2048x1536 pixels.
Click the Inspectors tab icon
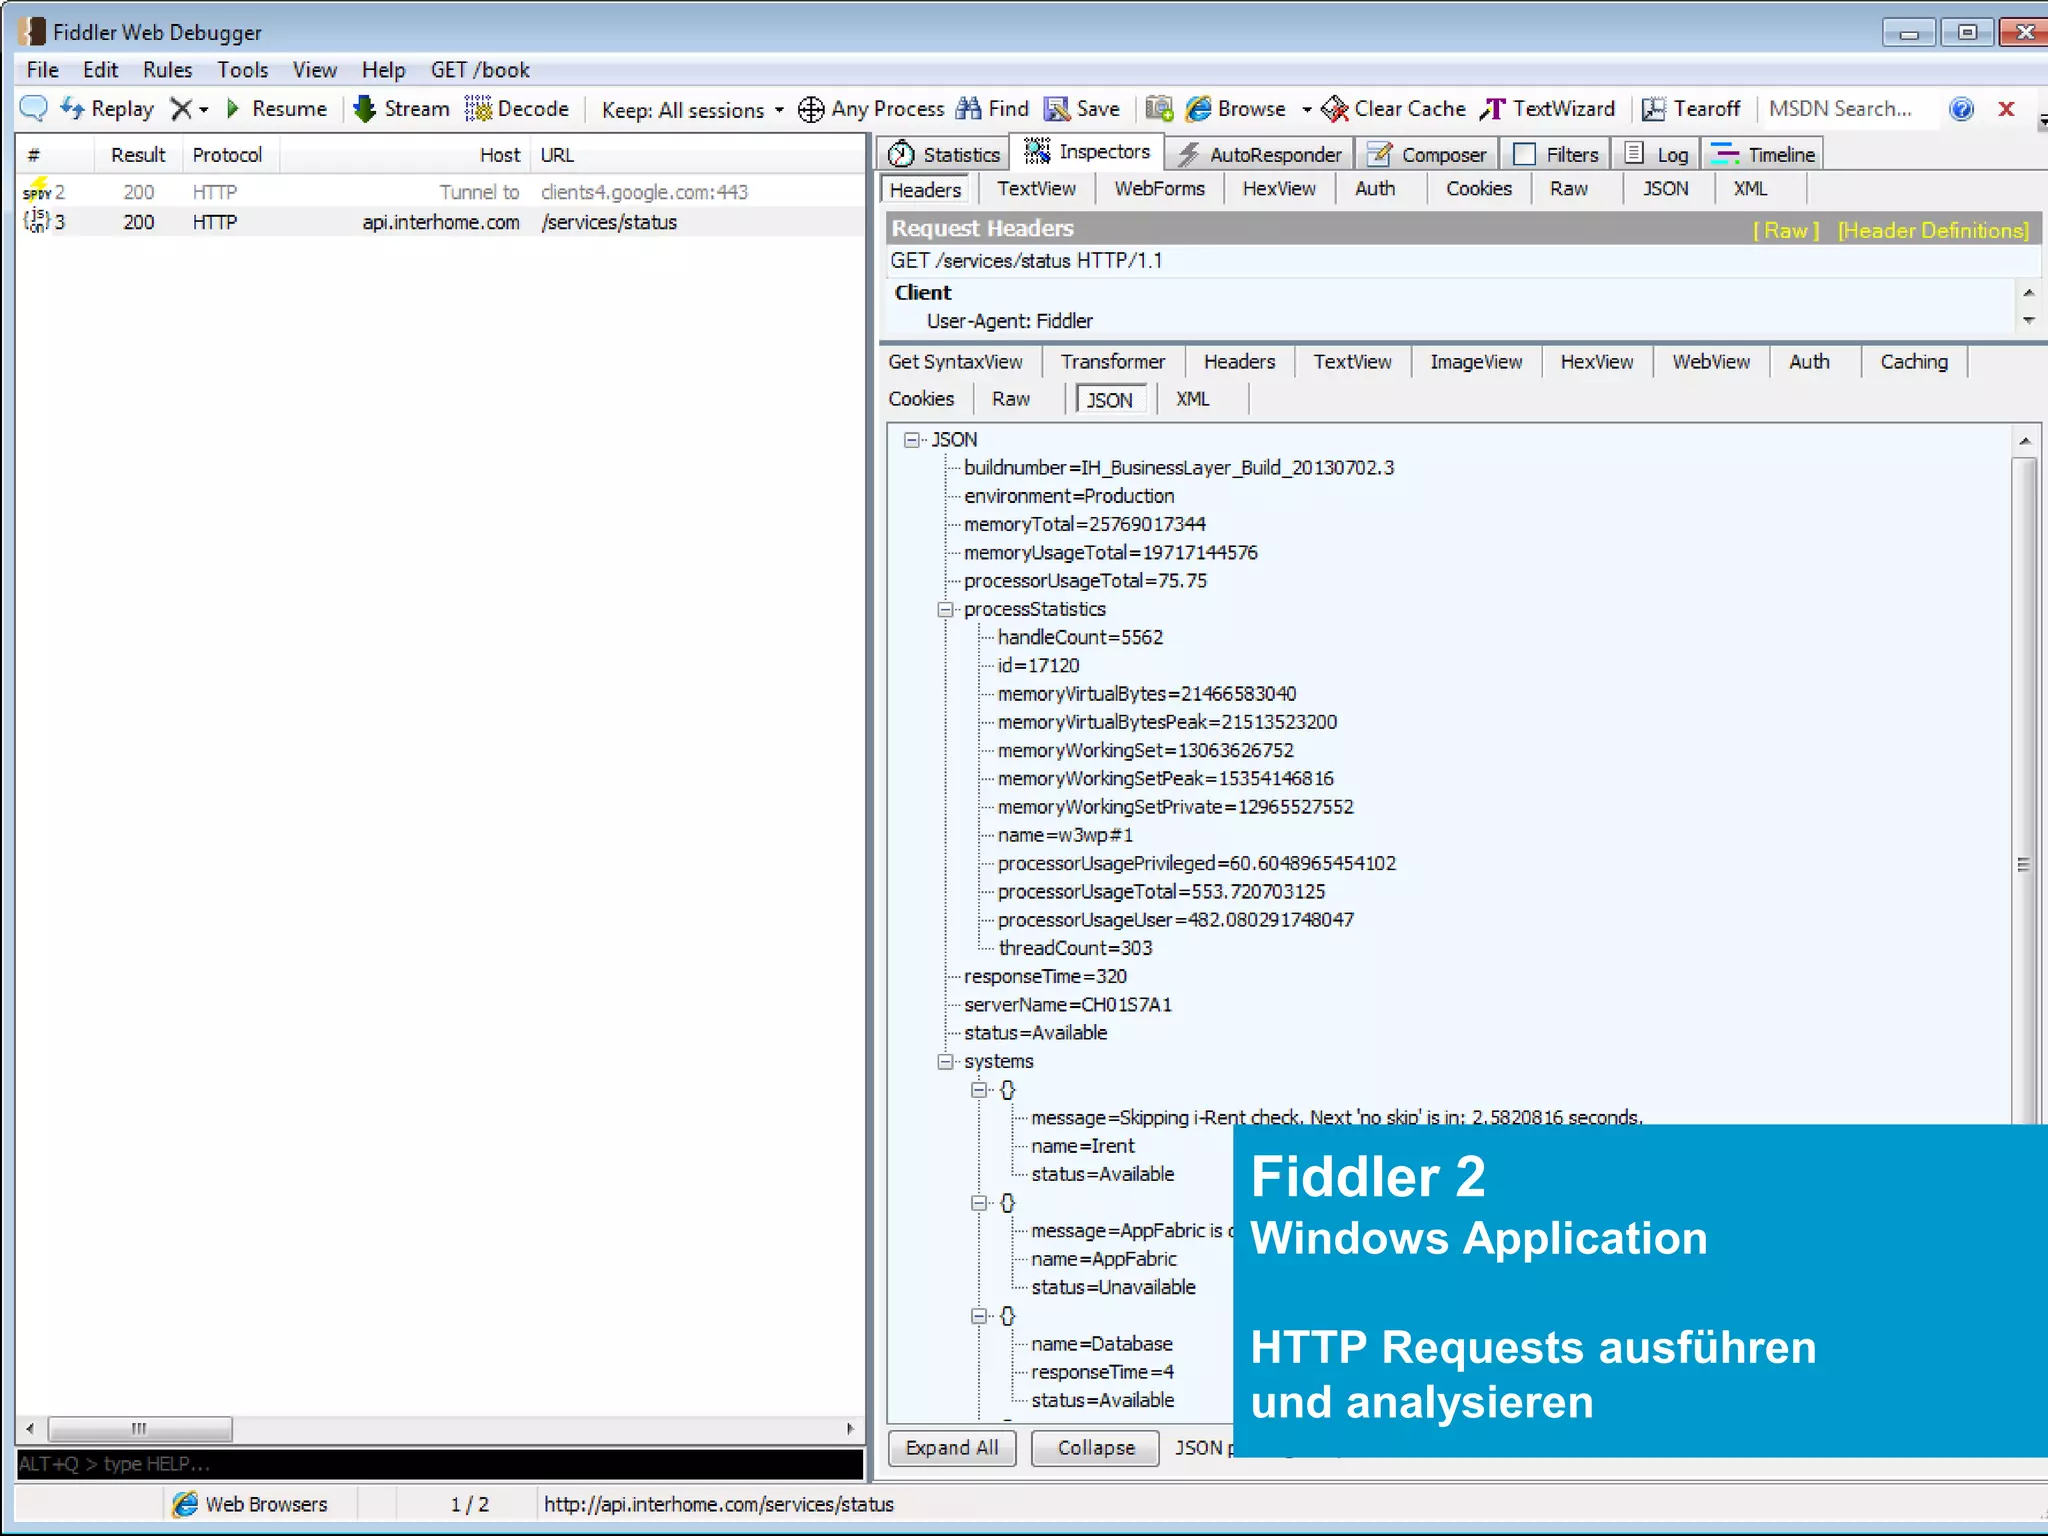pos(1037,151)
